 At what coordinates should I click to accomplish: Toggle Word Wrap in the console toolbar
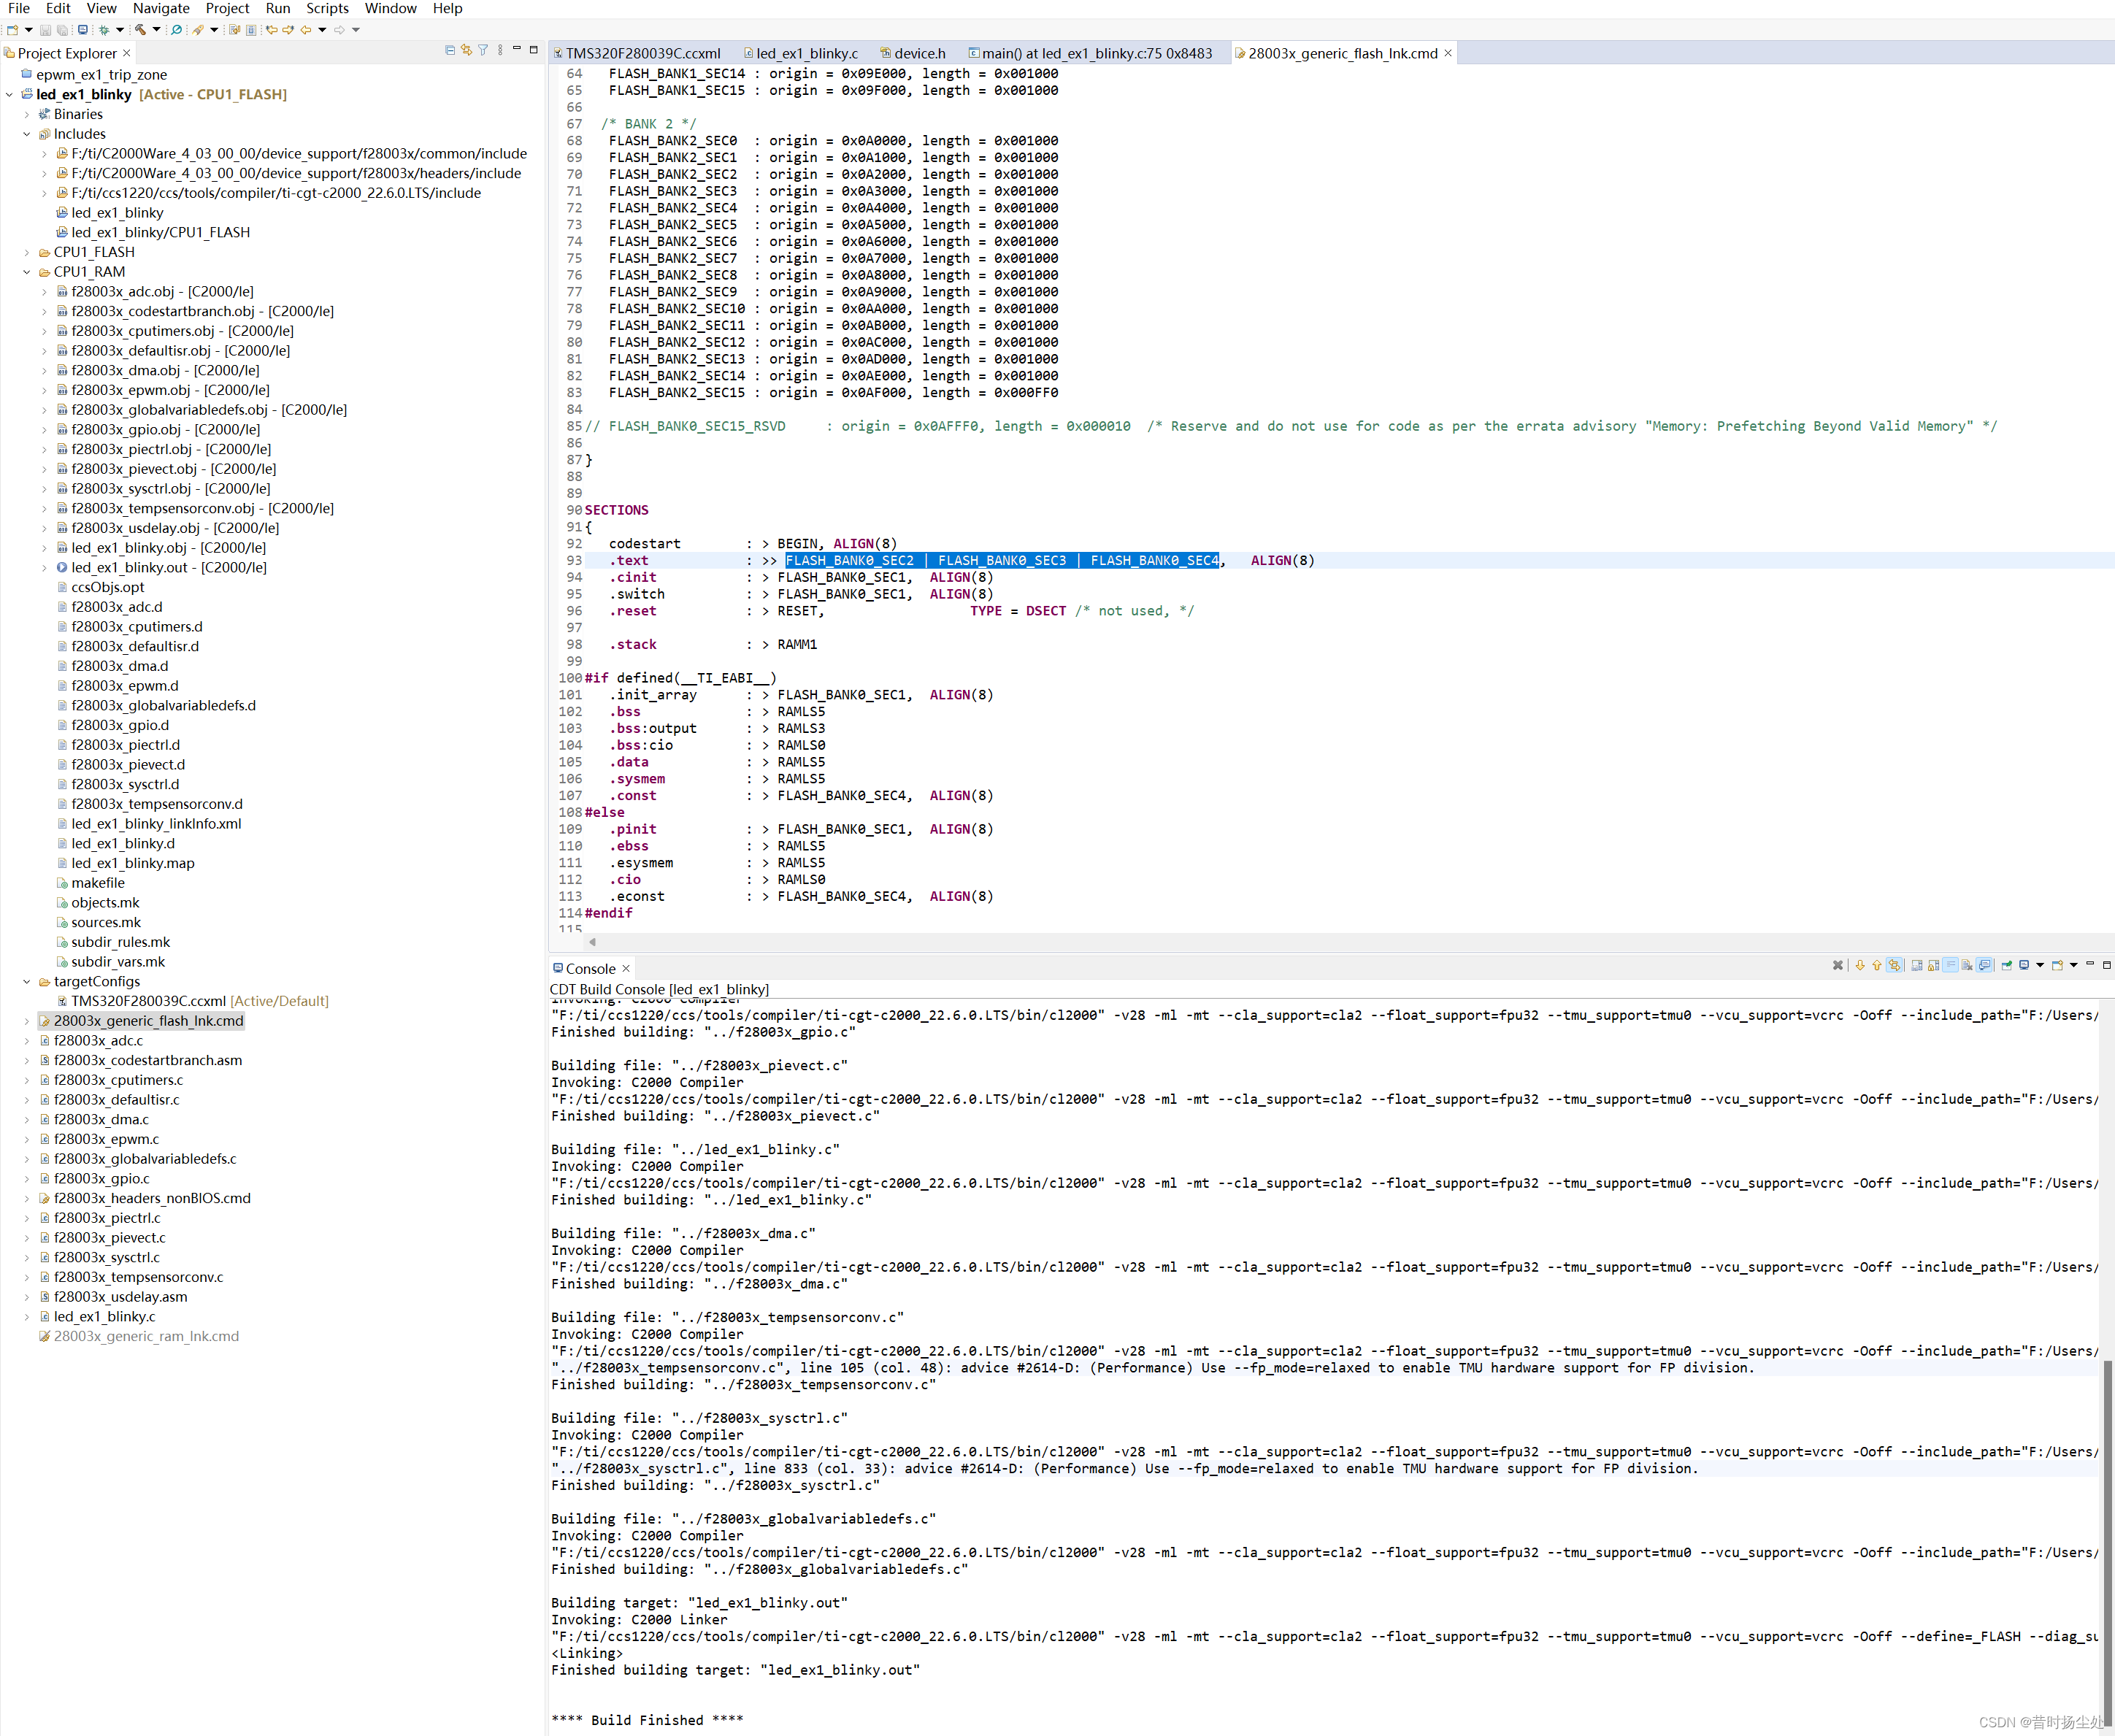tap(1951, 965)
